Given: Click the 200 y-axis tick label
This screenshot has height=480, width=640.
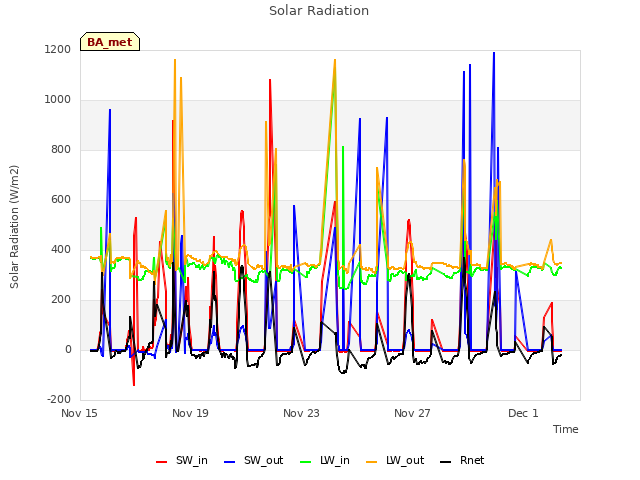Looking at the screenshot, I should click(61, 300).
